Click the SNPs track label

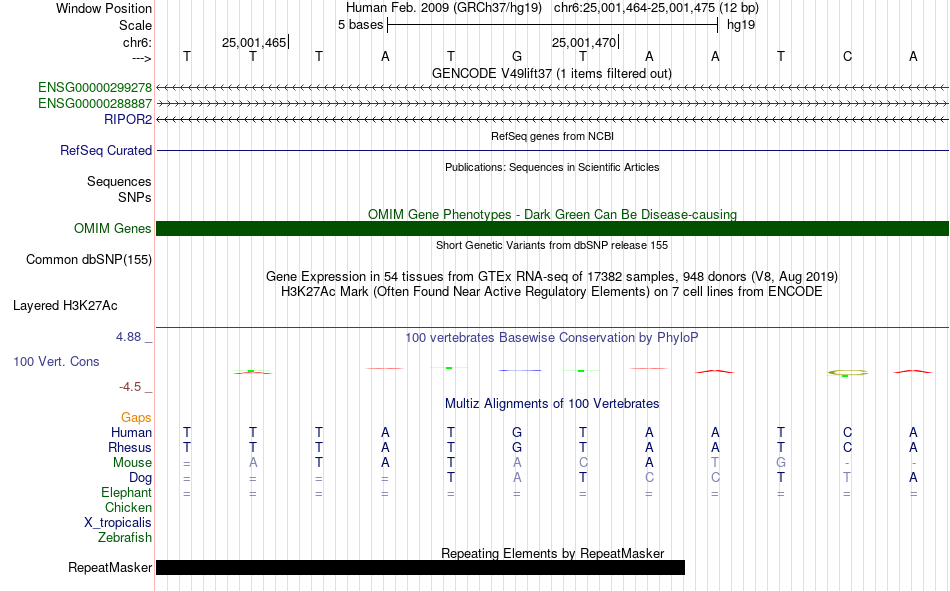[x=135, y=197]
